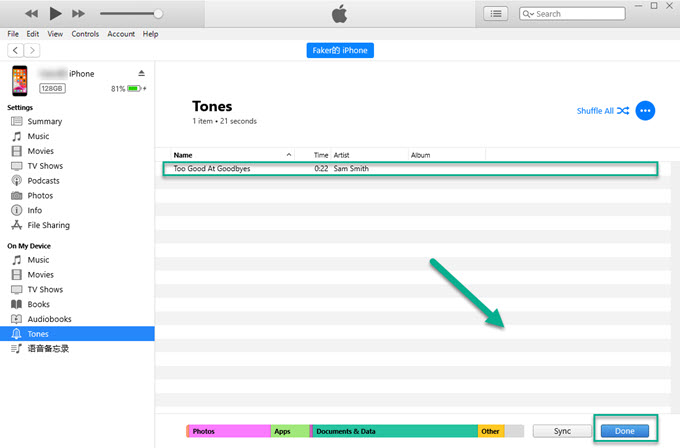The image size is (680, 448).
Task: Select Movies under On My Device
Action: pos(40,275)
